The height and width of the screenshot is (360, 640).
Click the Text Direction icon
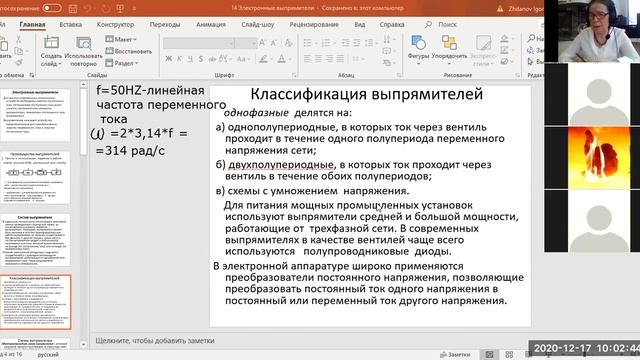[387, 40]
